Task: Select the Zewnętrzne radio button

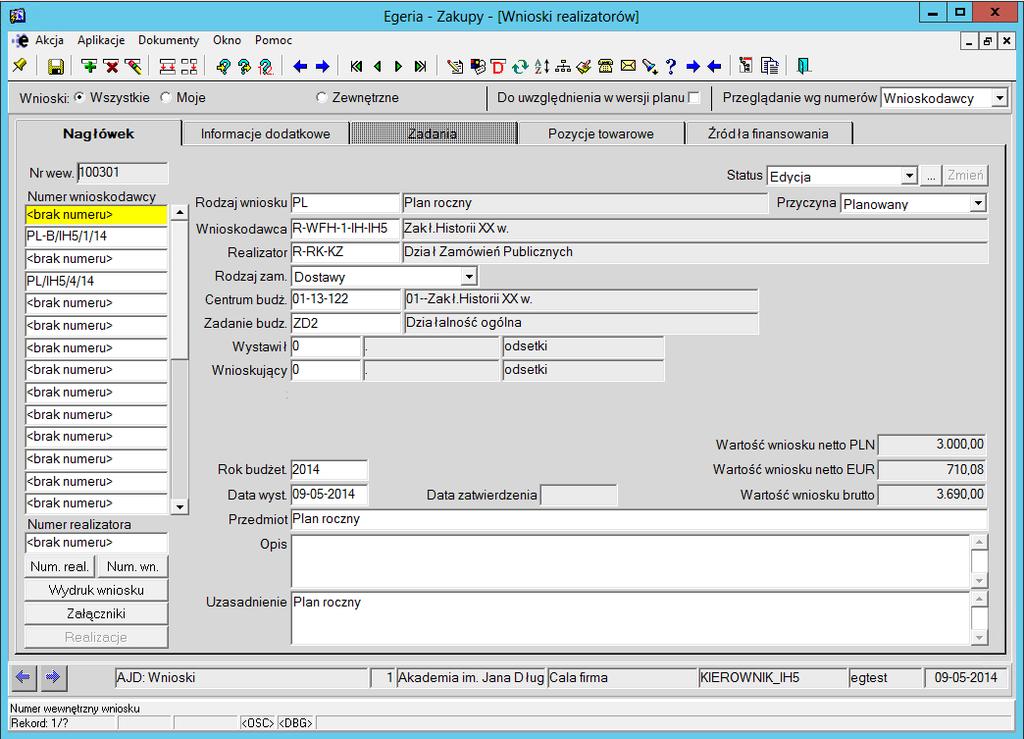Action: coord(321,97)
